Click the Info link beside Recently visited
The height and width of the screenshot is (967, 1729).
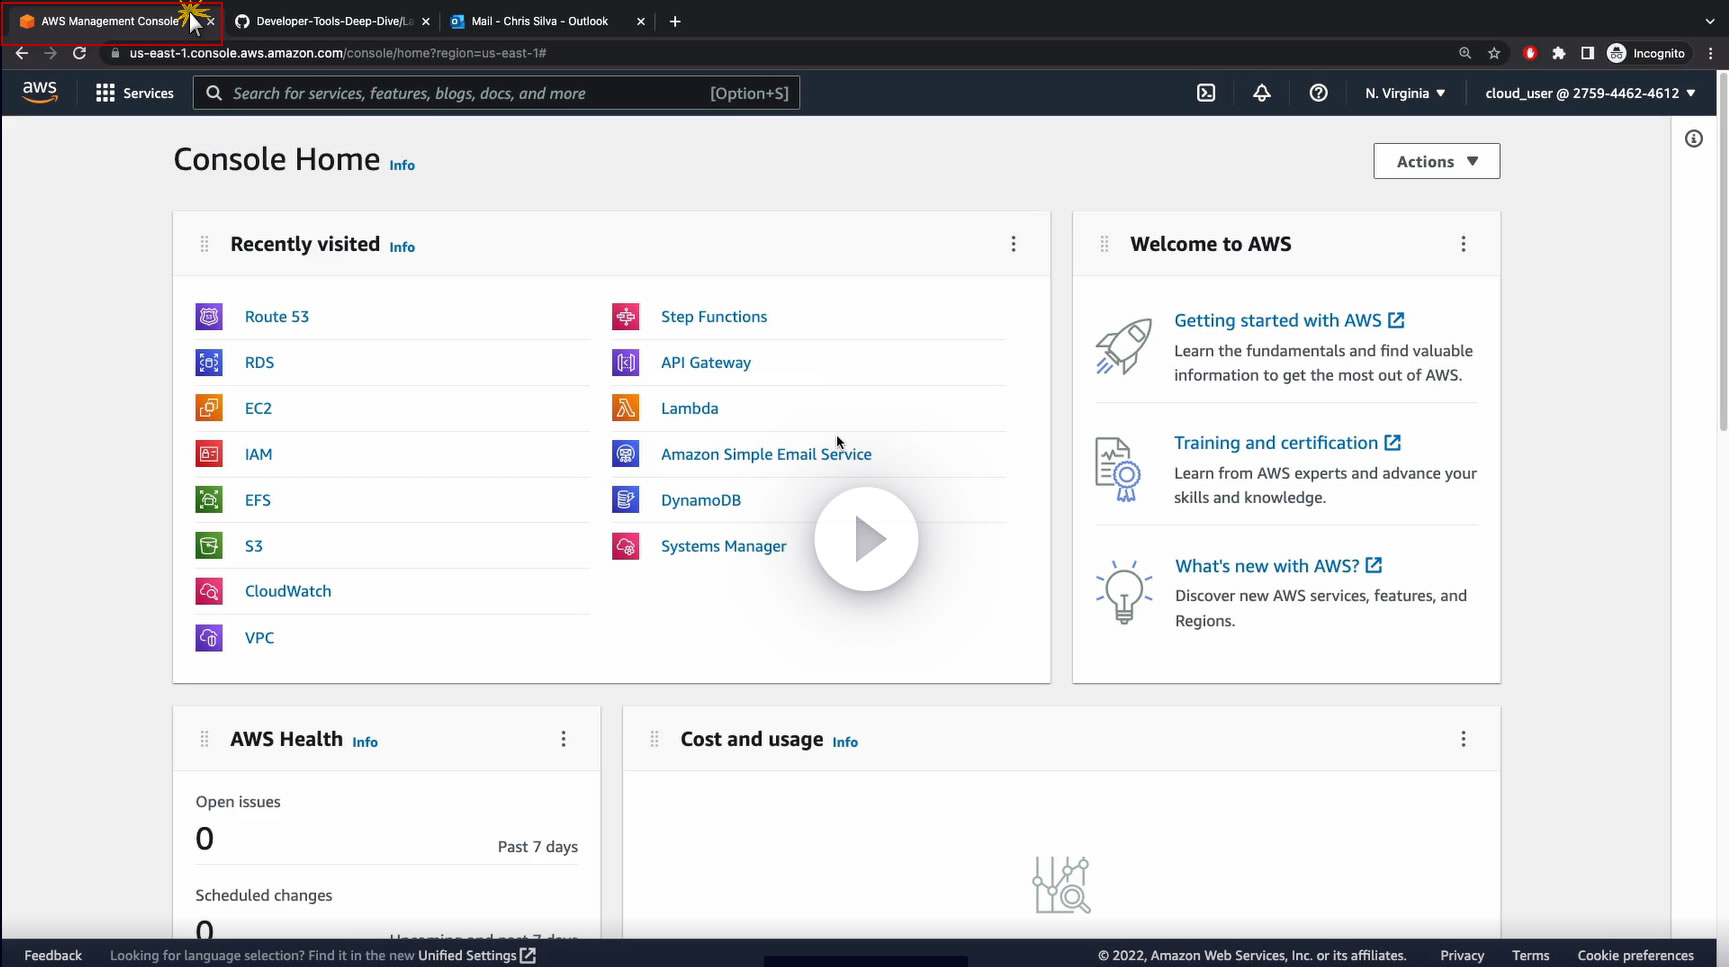tap(402, 247)
